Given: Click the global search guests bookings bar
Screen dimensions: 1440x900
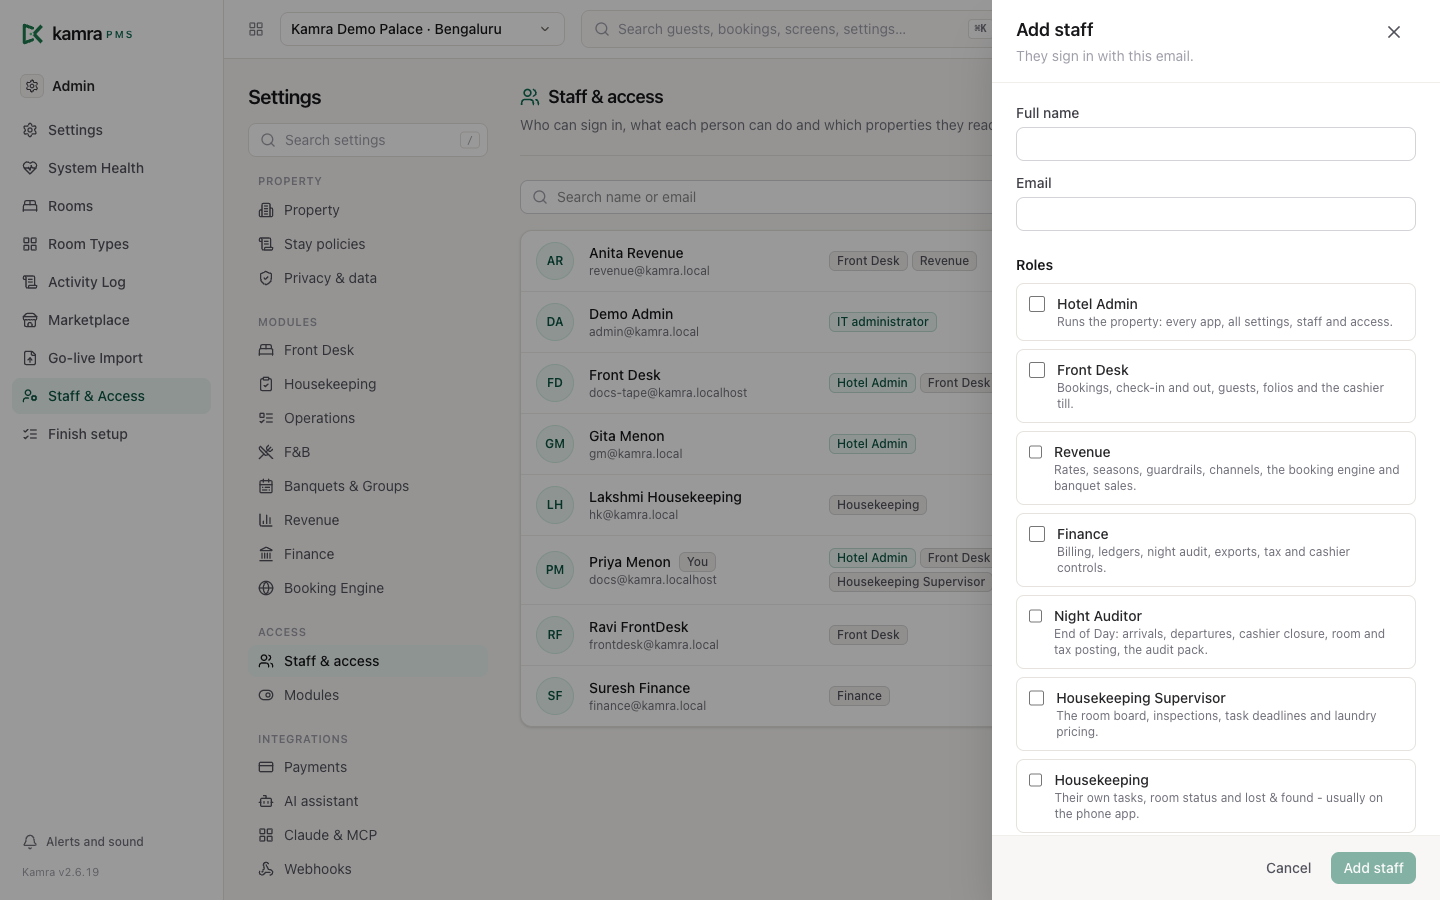Looking at the screenshot, I should (x=787, y=29).
